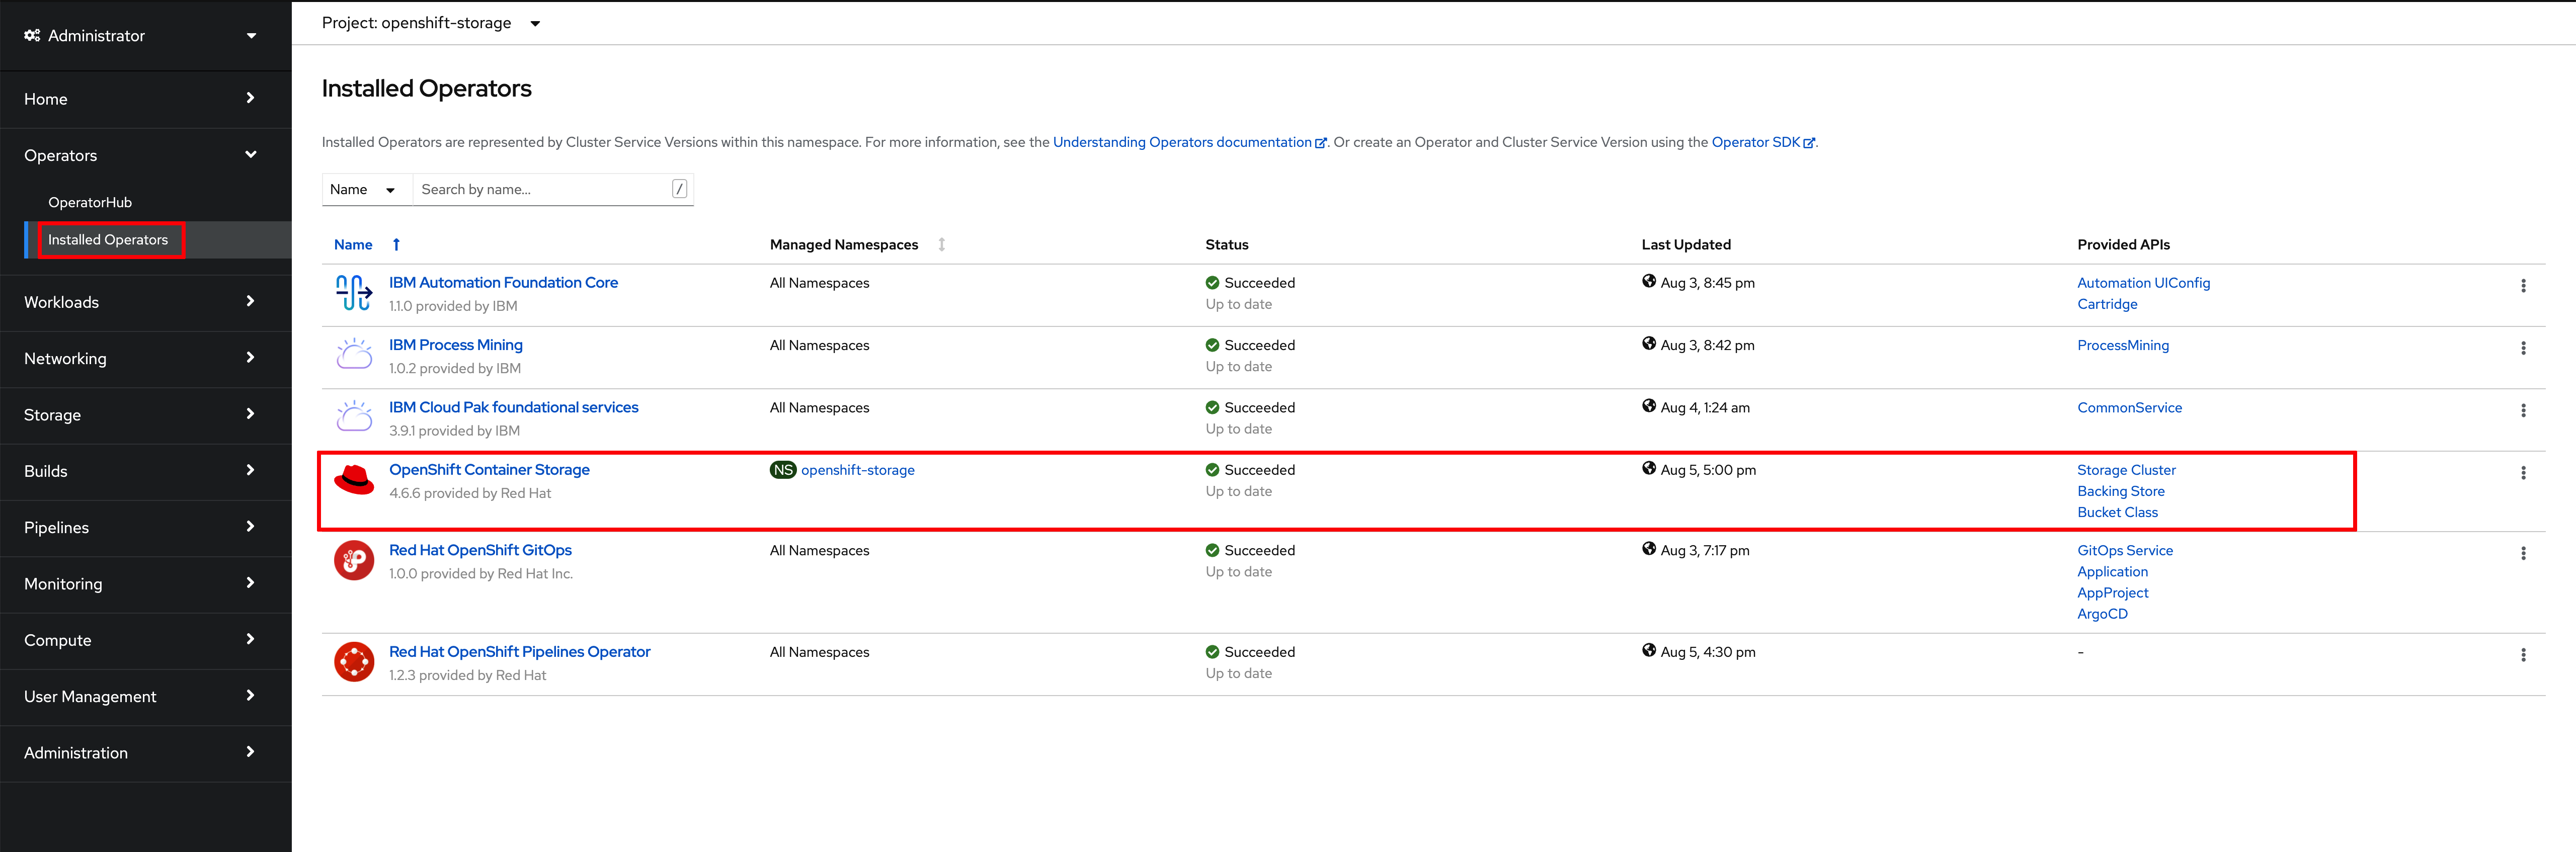The width and height of the screenshot is (2576, 852).
Task: Open the Bucket Class API link
Action: (2117, 512)
